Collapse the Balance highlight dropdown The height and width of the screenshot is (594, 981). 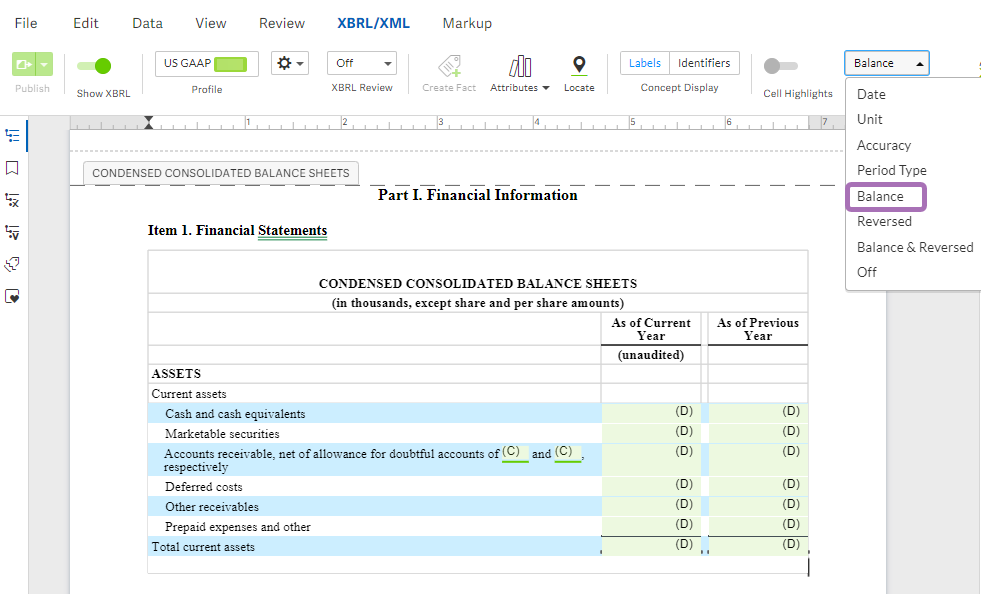tap(886, 63)
